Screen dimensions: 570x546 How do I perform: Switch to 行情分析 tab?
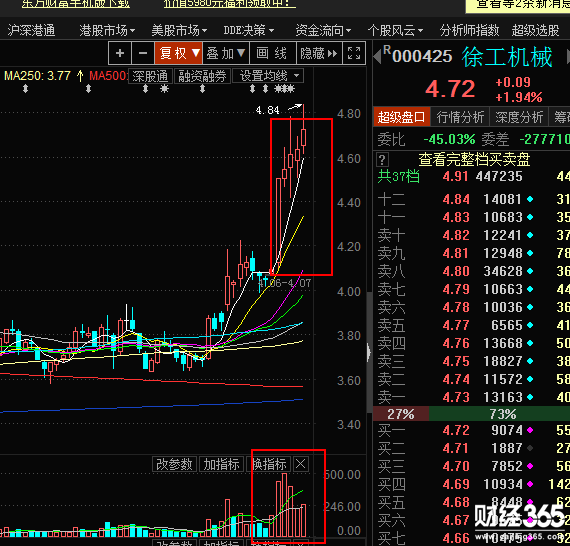point(460,117)
